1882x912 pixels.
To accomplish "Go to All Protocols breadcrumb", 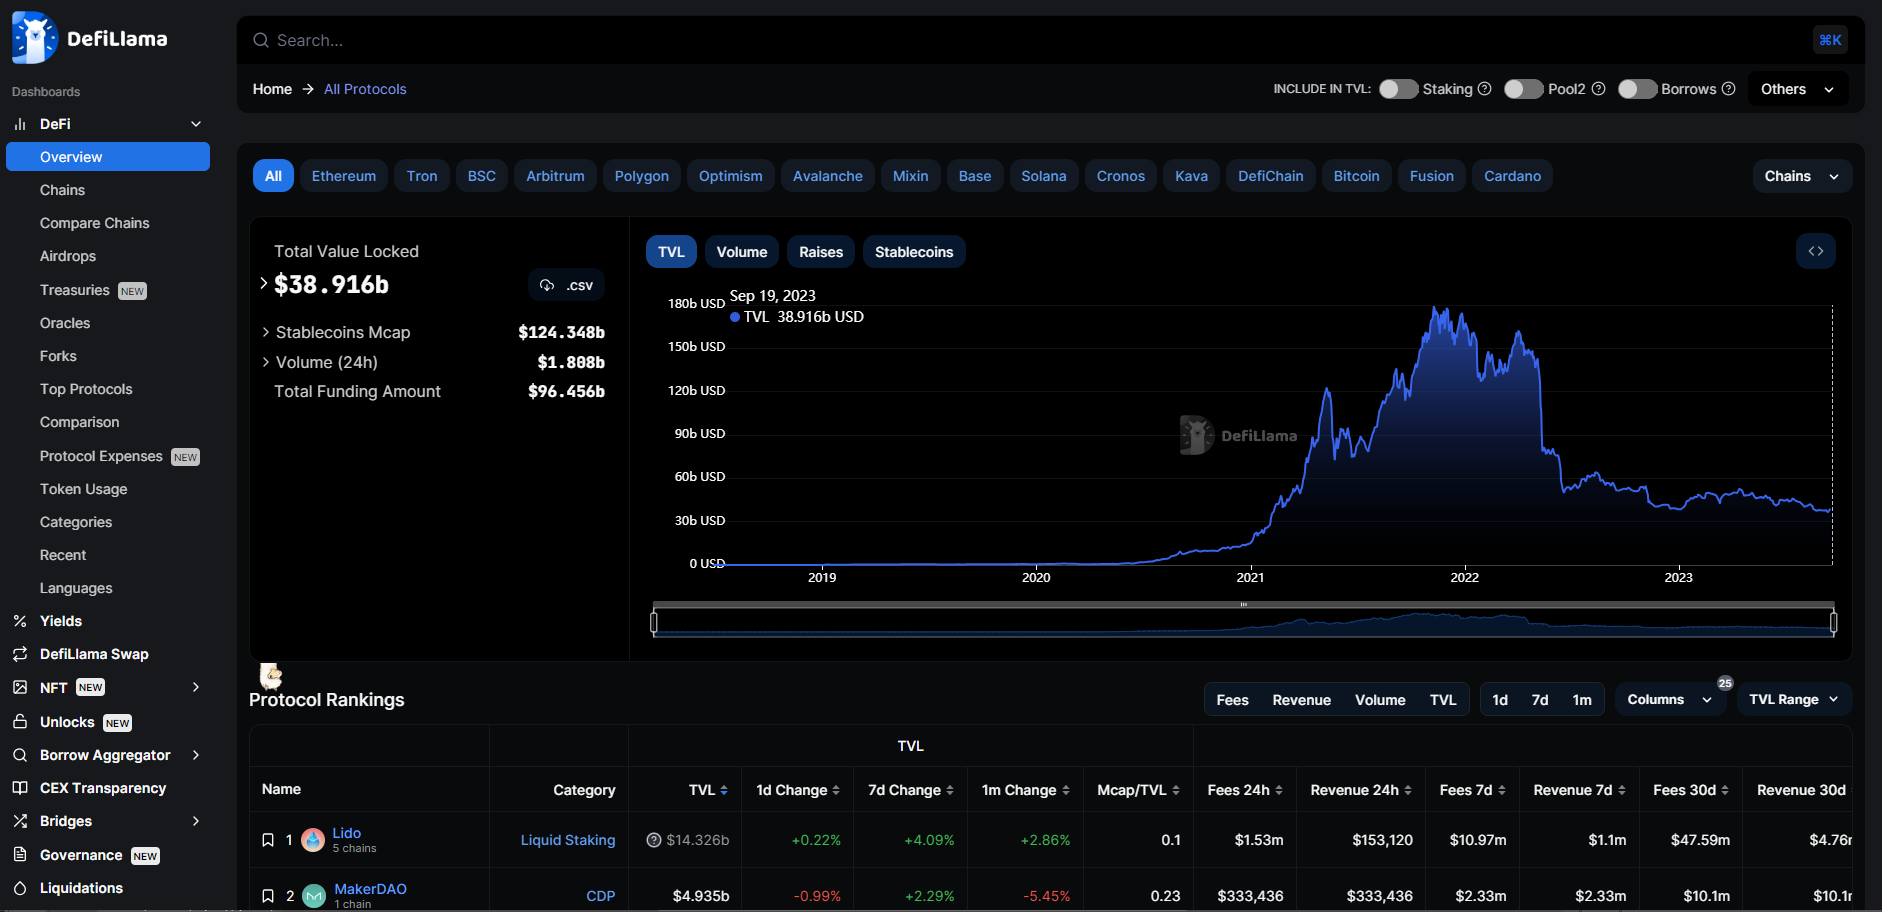I will [365, 89].
